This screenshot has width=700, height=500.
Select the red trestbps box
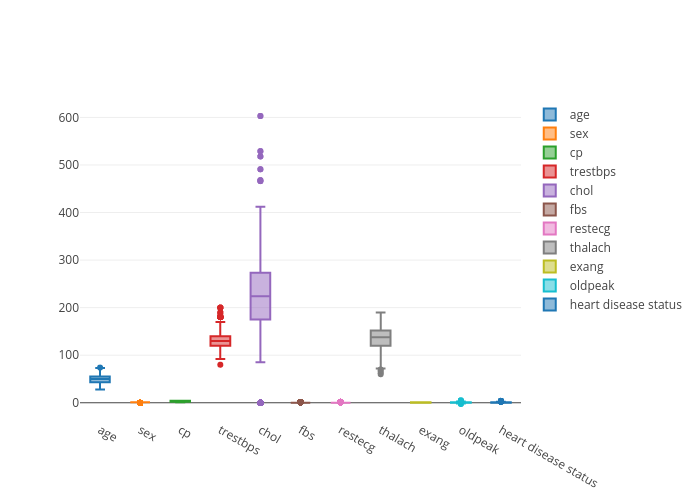pos(220,341)
